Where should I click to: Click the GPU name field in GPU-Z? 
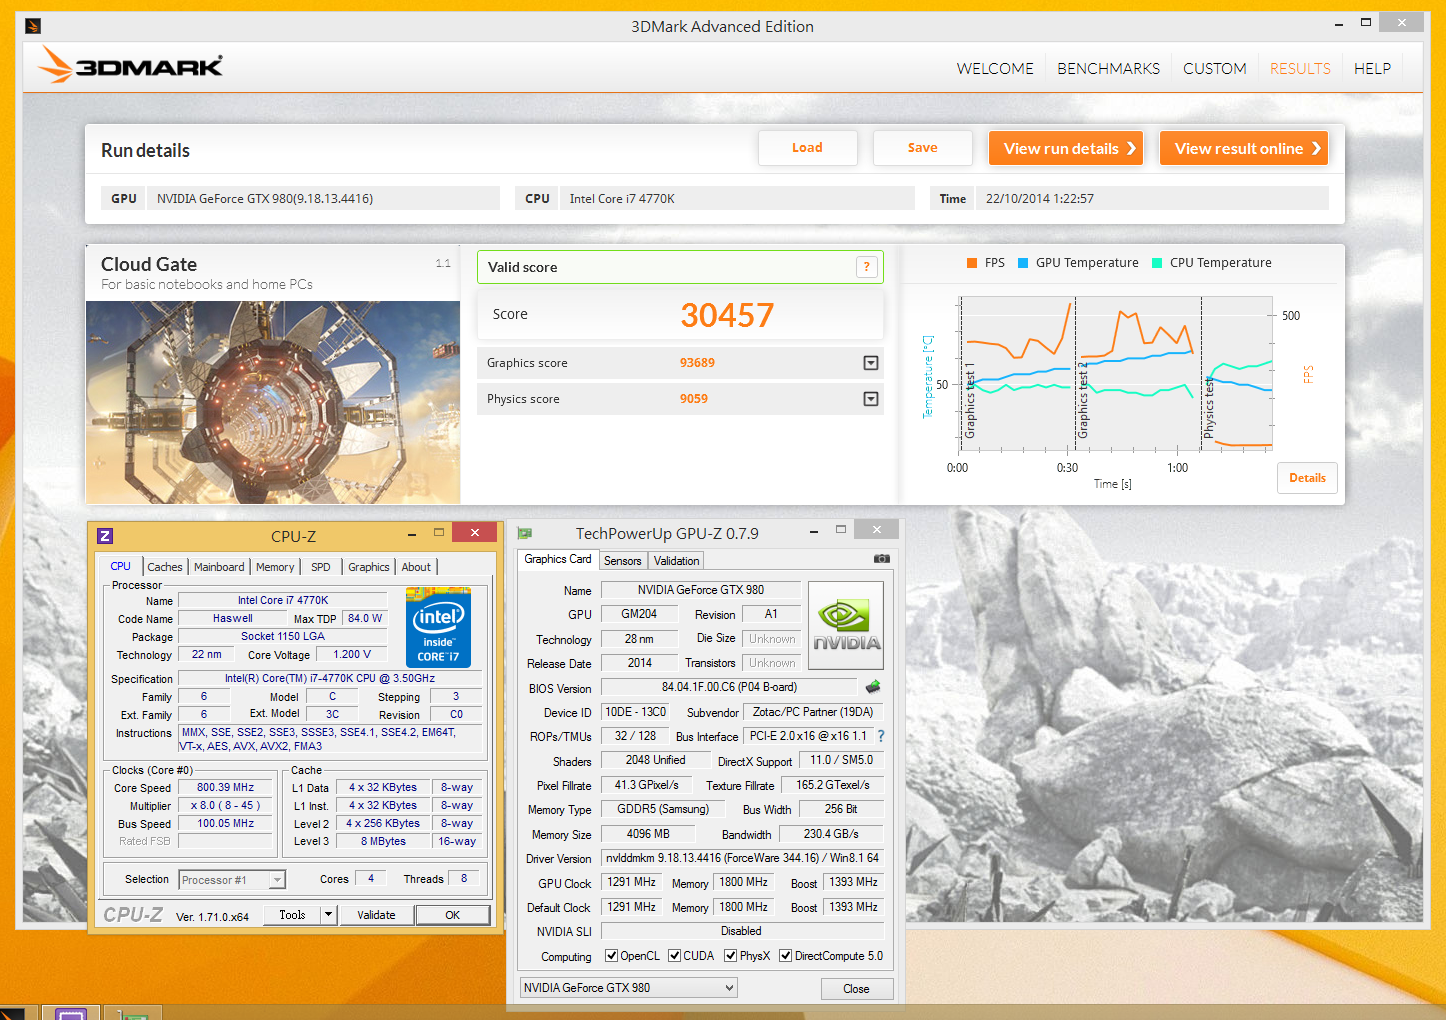coord(700,590)
